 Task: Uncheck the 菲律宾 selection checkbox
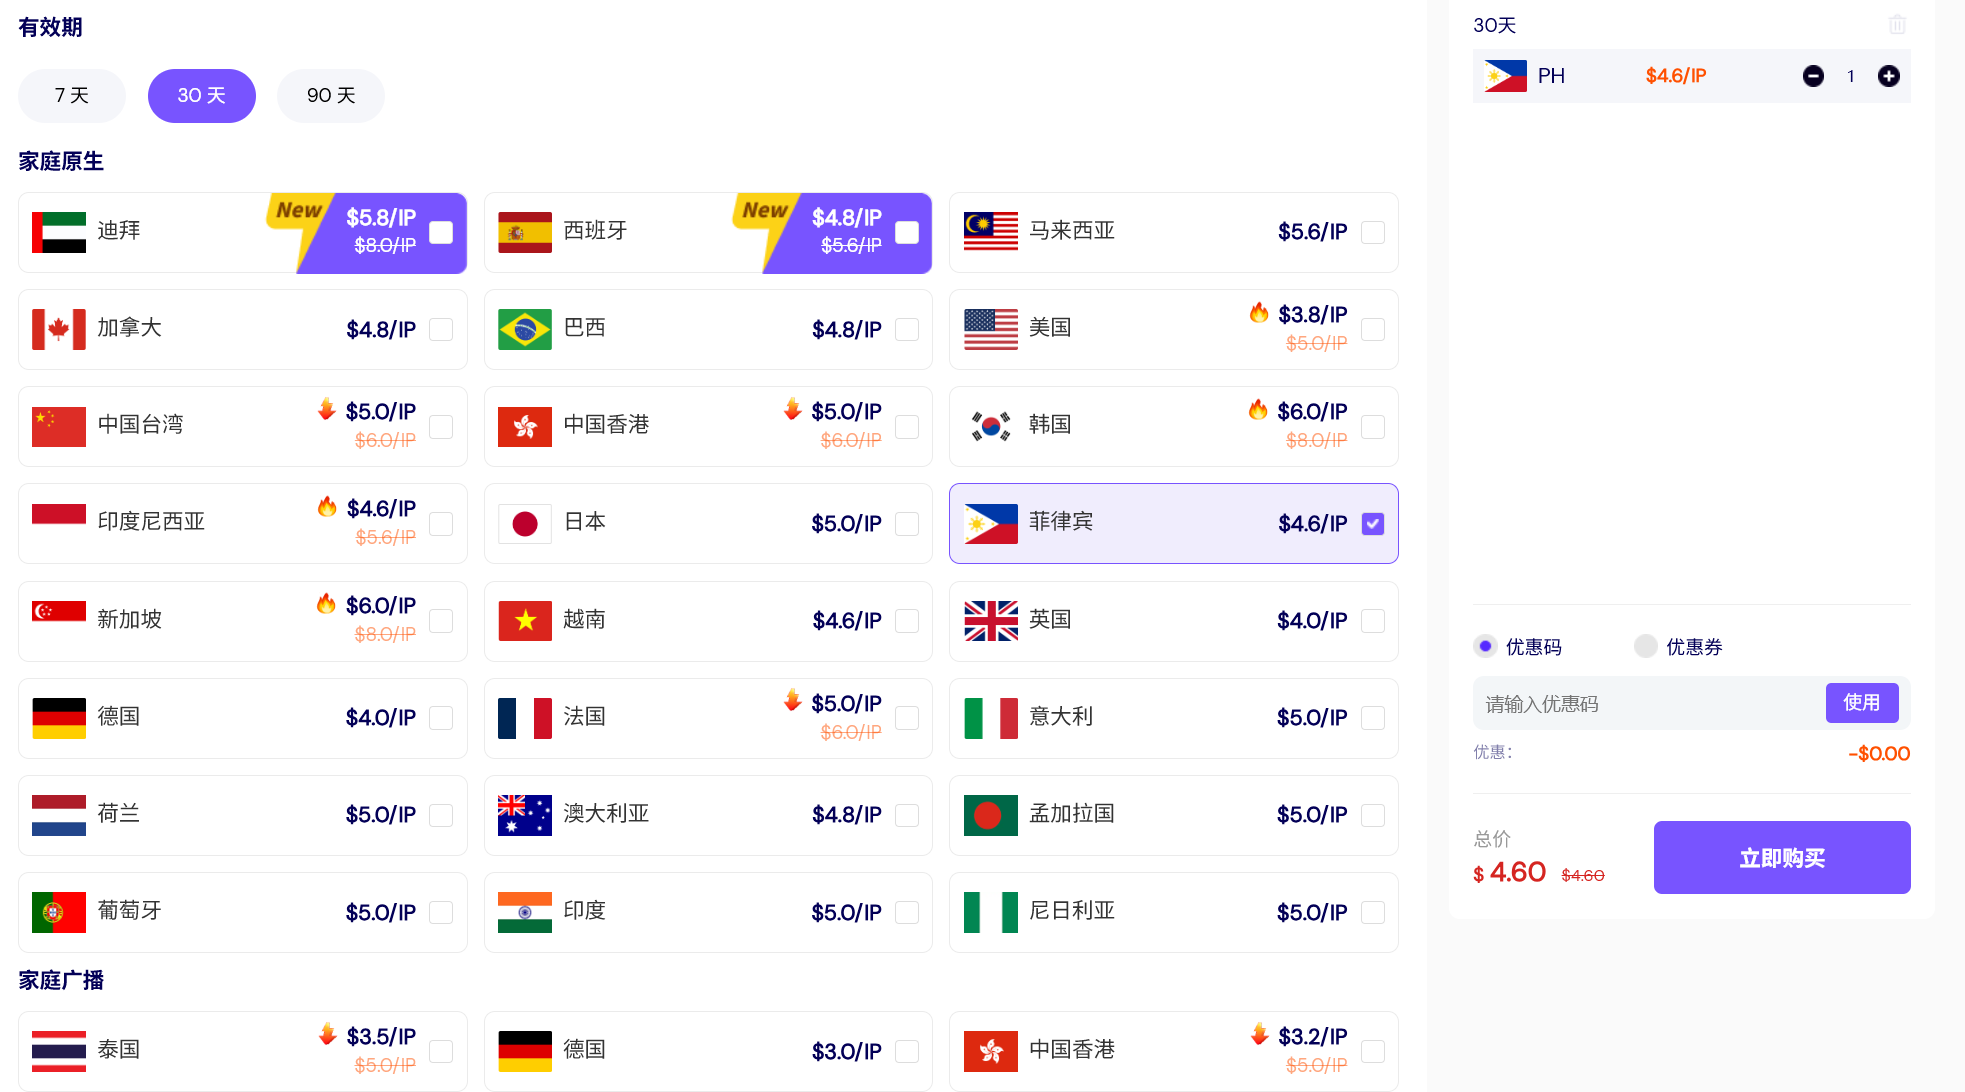tap(1373, 523)
